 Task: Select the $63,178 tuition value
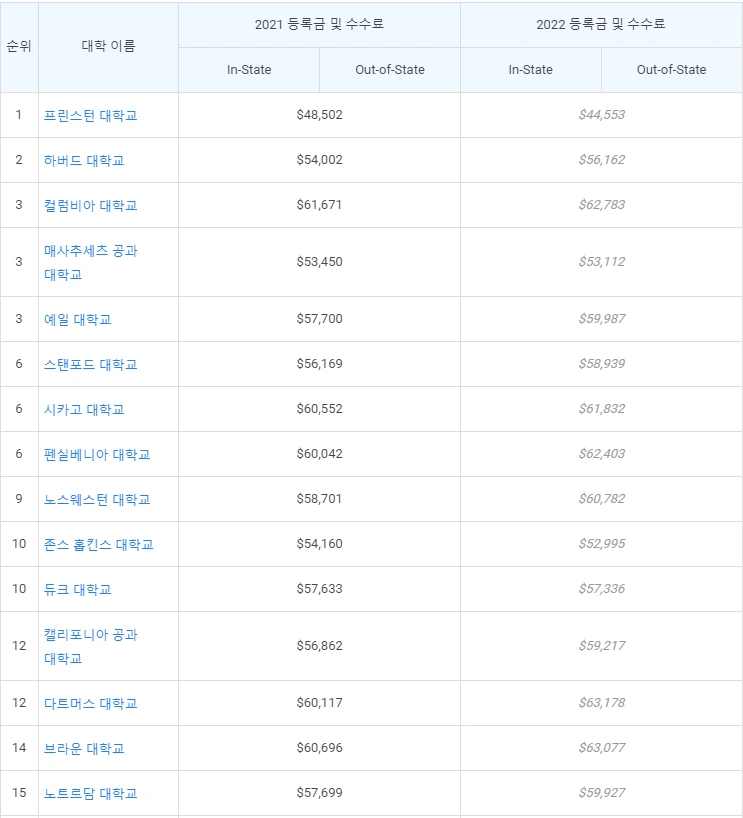602,702
